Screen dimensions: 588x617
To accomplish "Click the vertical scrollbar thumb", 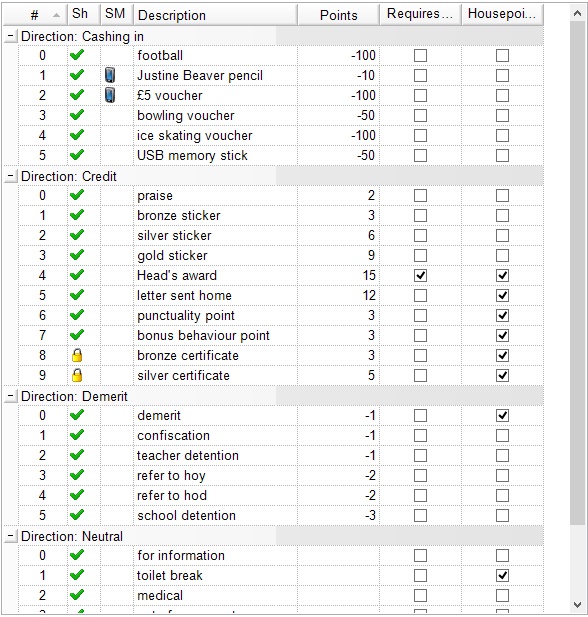I will coord(577,272).
